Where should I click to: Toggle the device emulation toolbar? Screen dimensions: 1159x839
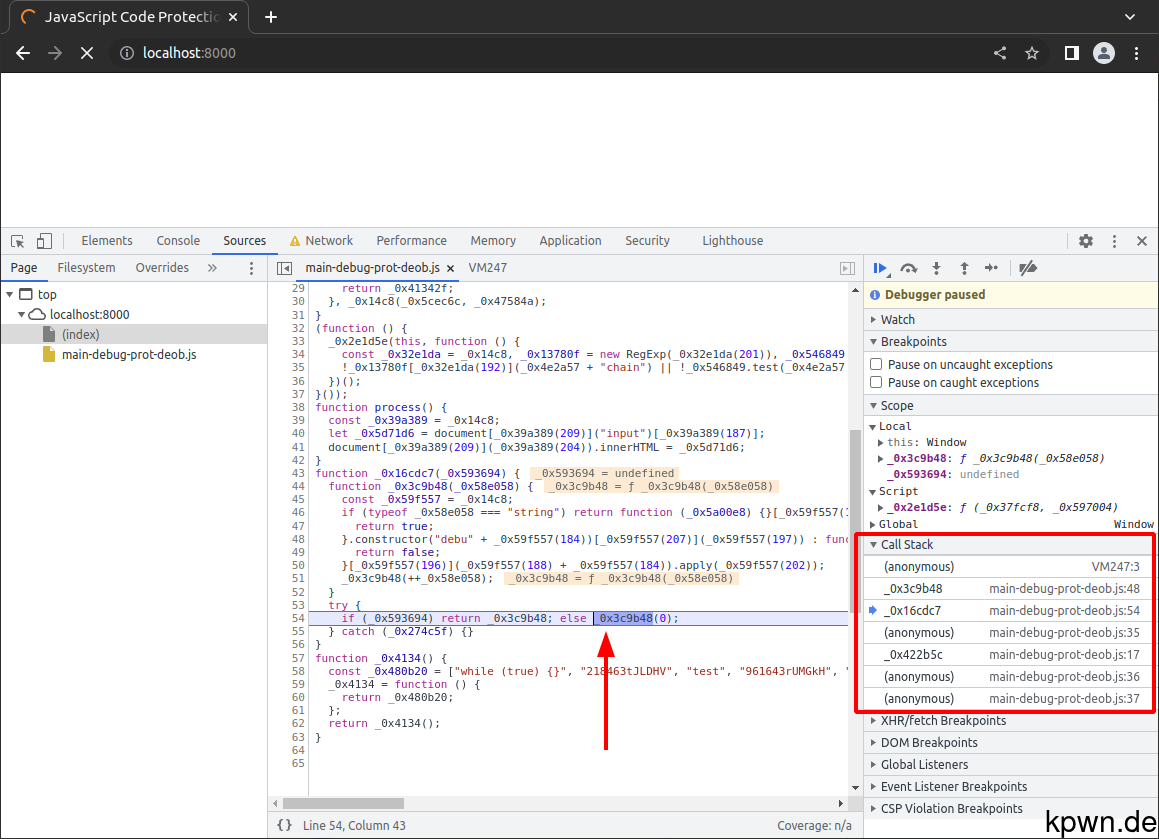42,241
